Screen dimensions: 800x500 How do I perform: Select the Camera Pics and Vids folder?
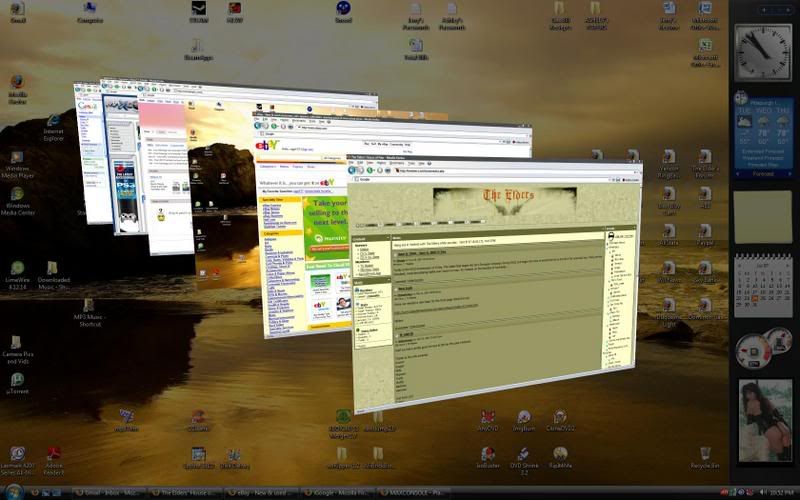coord(17,349)
